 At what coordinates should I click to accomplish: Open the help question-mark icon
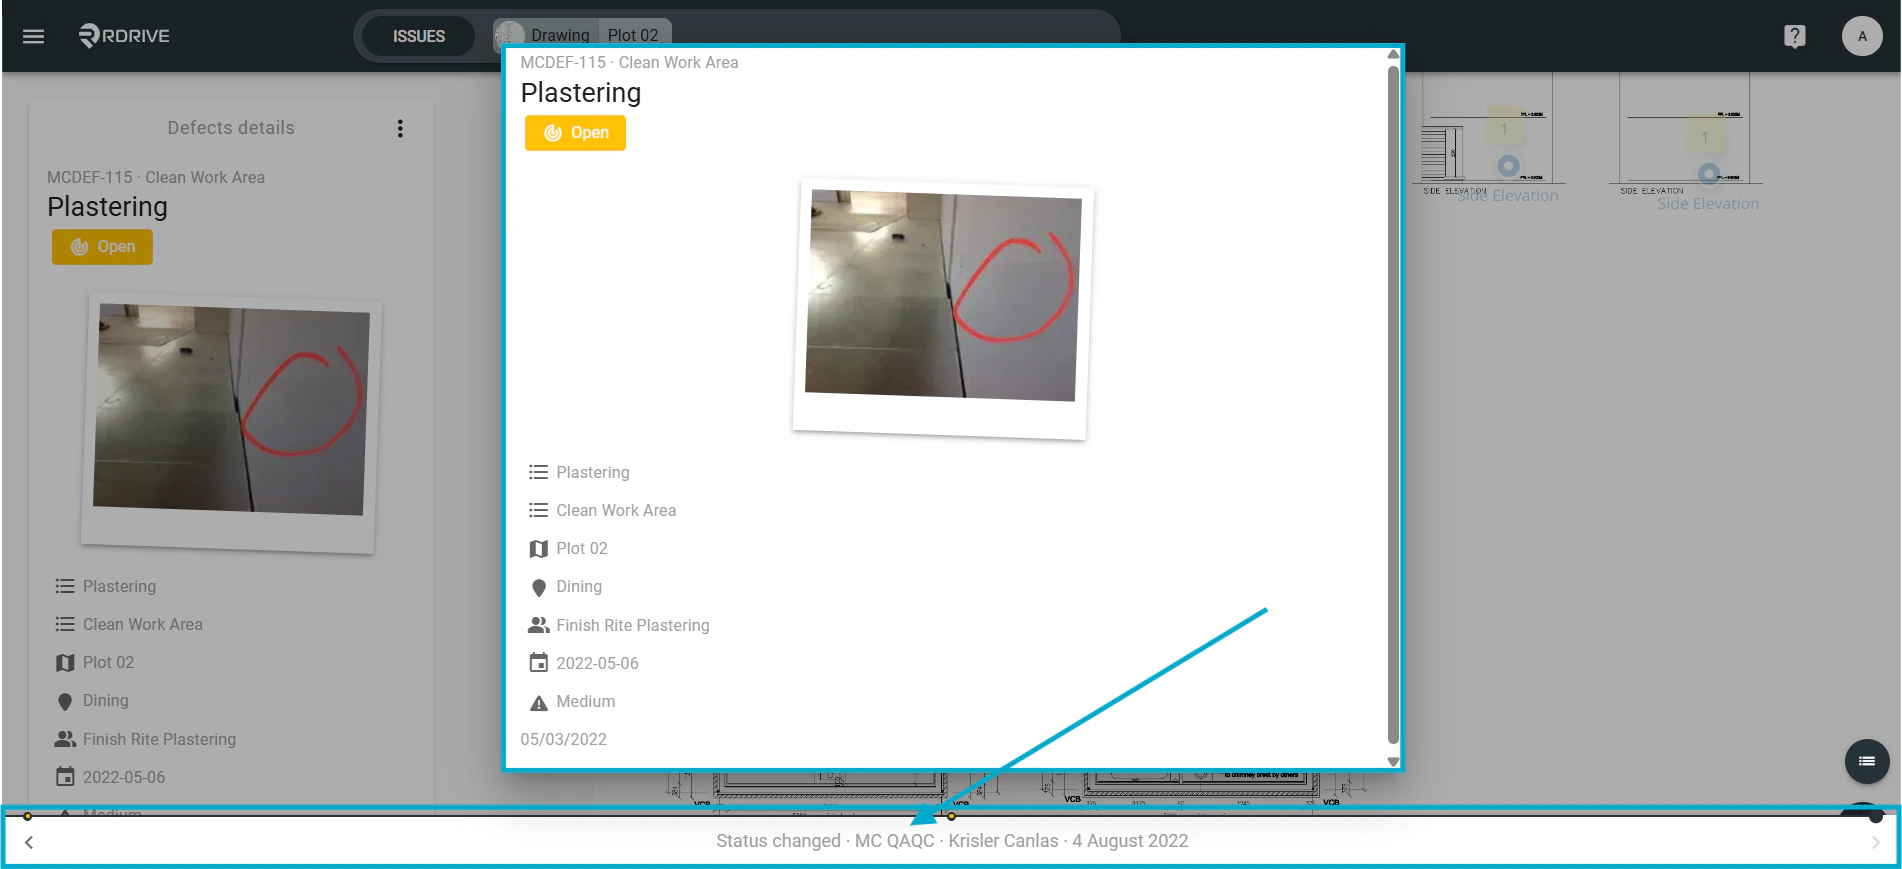pyautogui.click(x=1795, y=37)
